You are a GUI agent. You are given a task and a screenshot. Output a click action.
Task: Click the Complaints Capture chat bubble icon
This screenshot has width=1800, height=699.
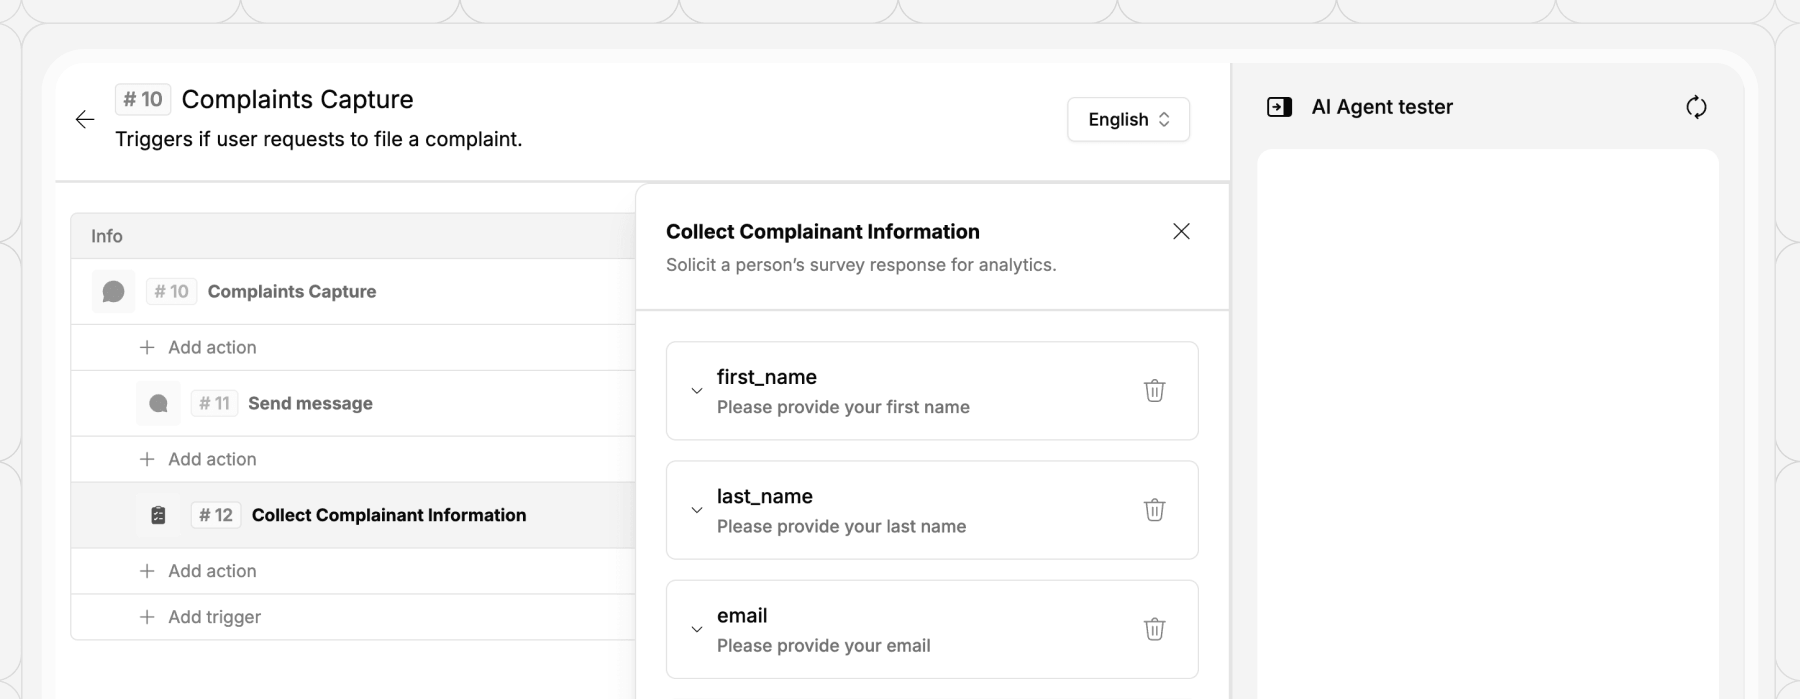pyautogui.click(x=113, y=292)
